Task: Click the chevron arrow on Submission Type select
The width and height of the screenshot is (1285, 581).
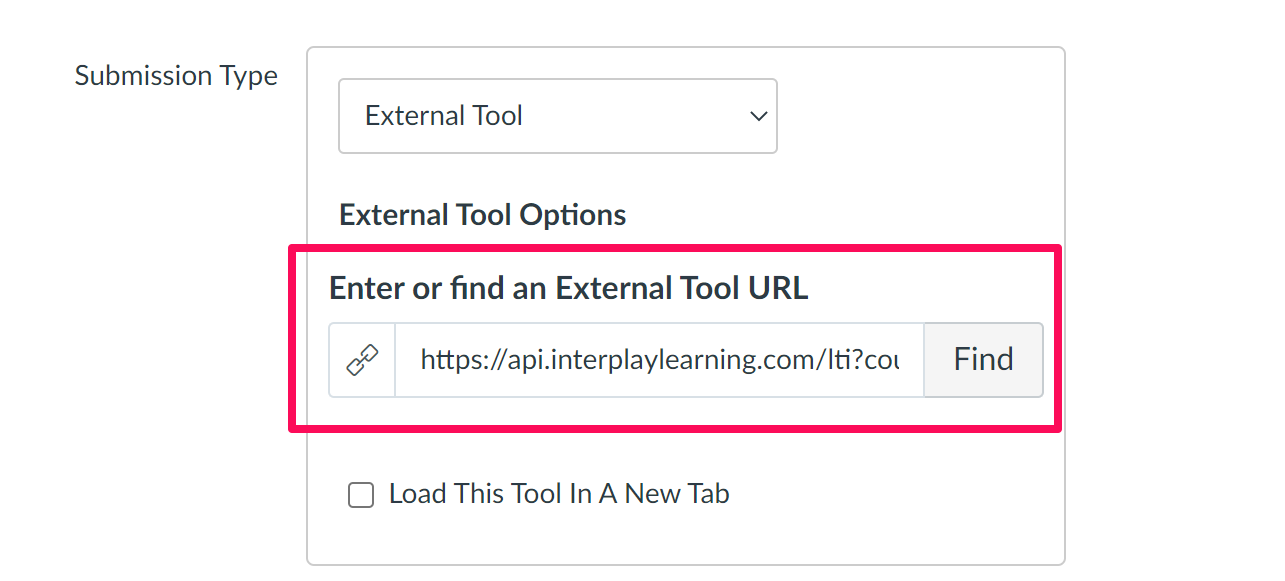Action: [758, 116]
